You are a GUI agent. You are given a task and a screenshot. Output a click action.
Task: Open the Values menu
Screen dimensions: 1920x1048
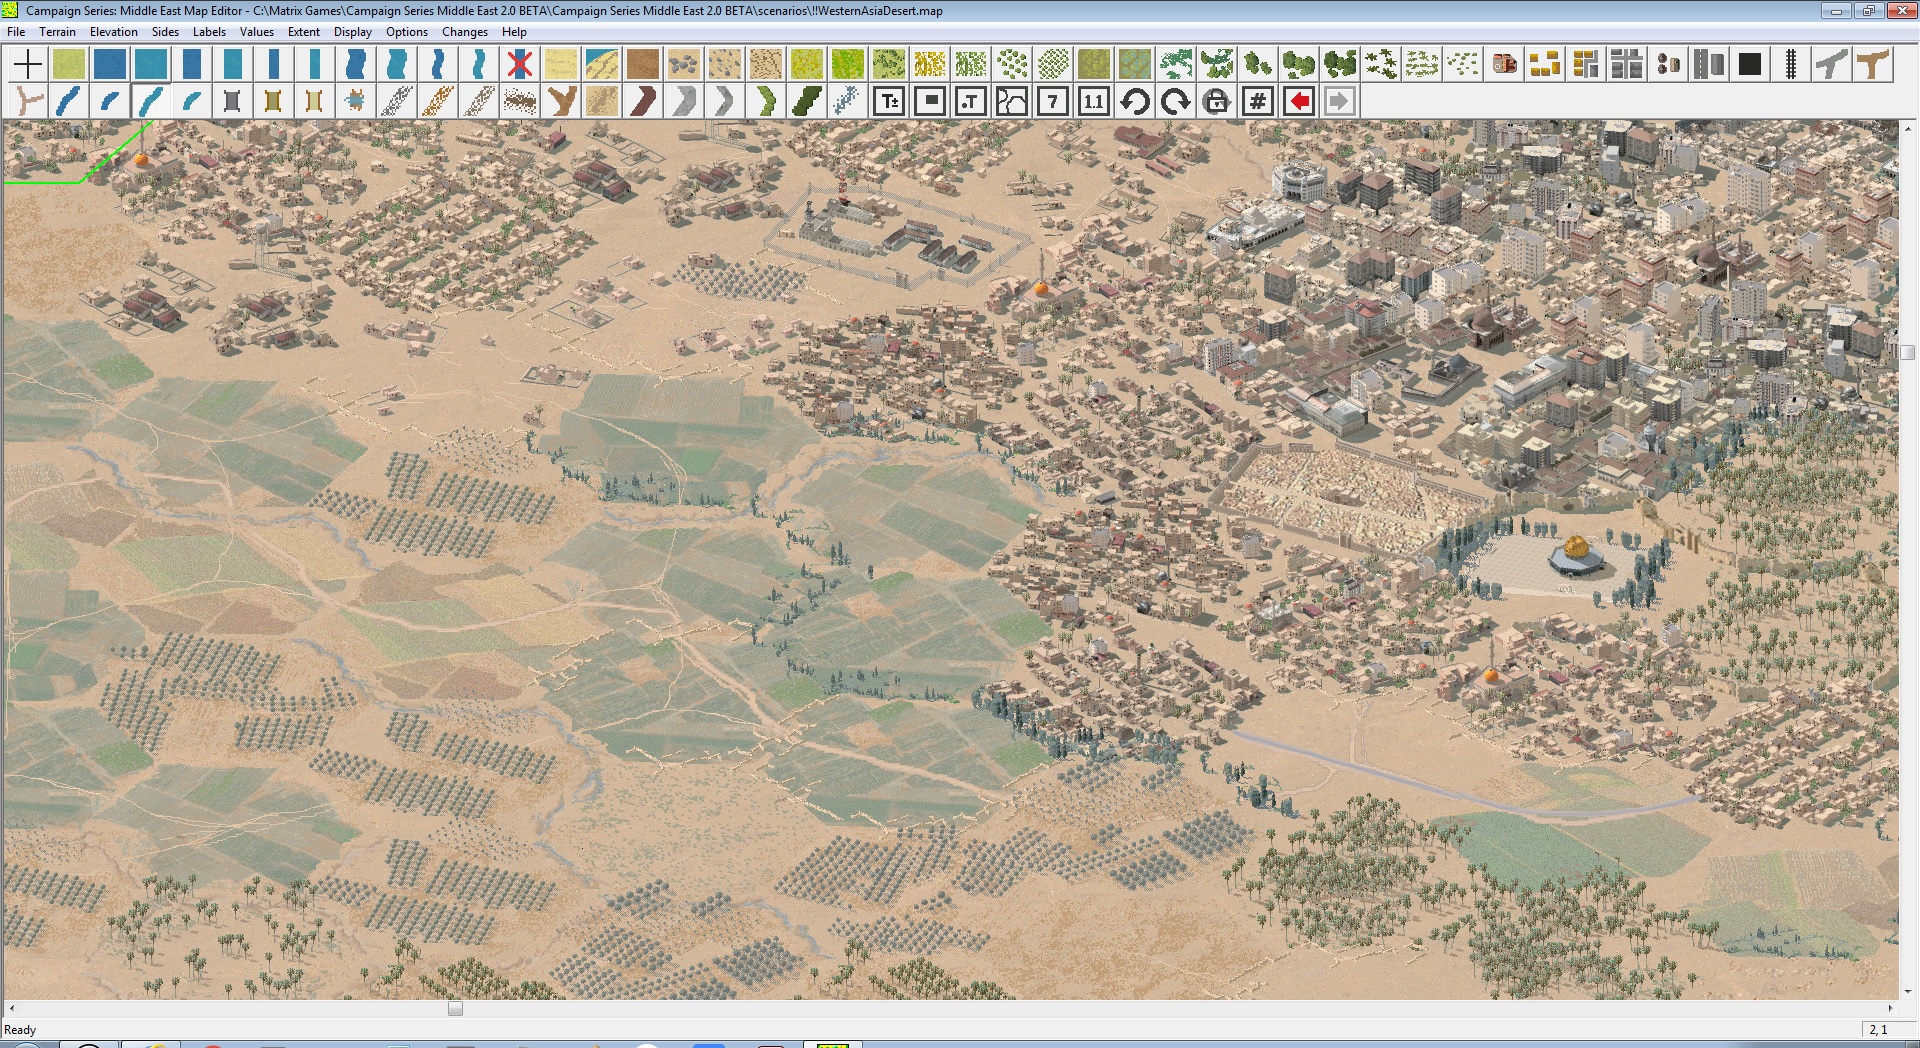[x=257, y=32]
